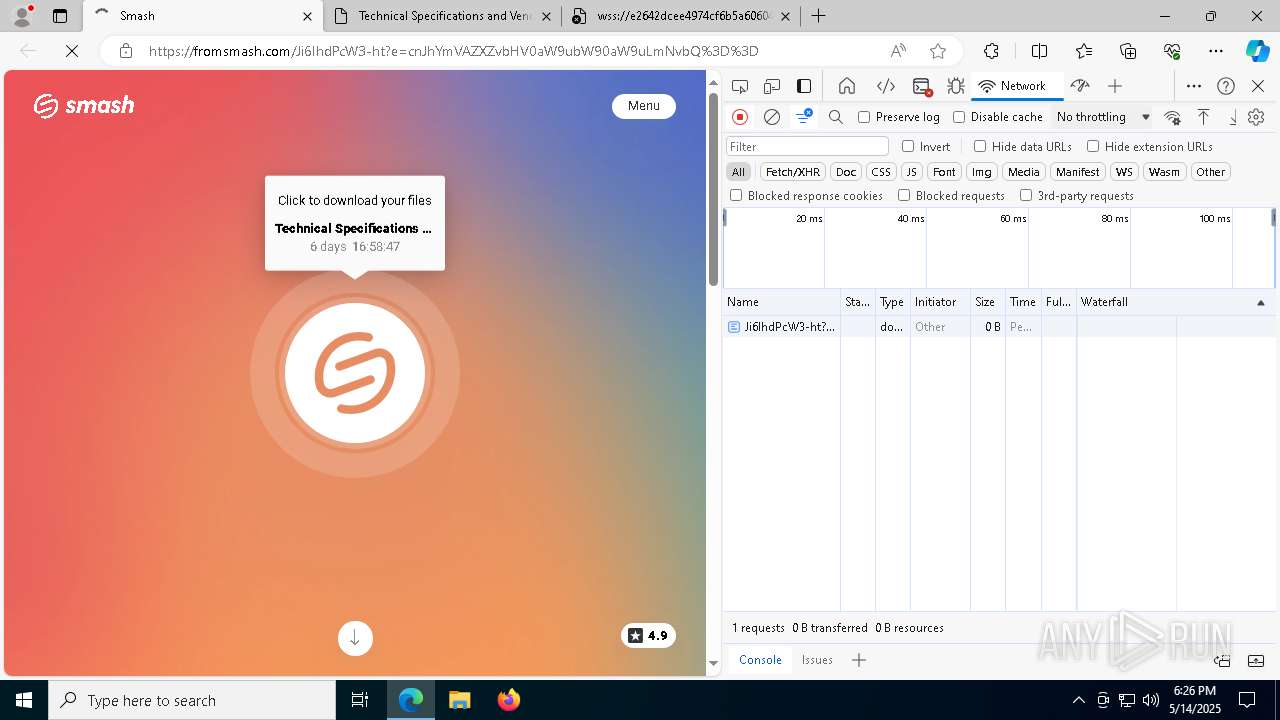Select the inspect element tool in DevTools
The width and height of the screenshot is (1280, 720).
click(740, 86)
